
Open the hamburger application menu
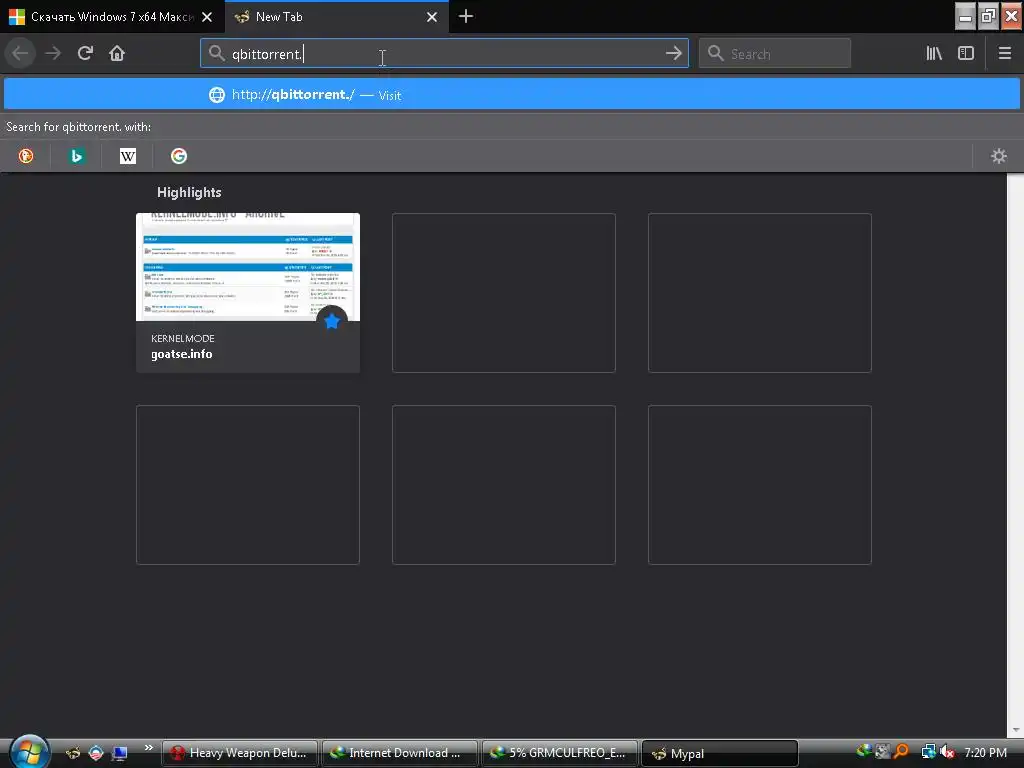tap(1004, 54)
